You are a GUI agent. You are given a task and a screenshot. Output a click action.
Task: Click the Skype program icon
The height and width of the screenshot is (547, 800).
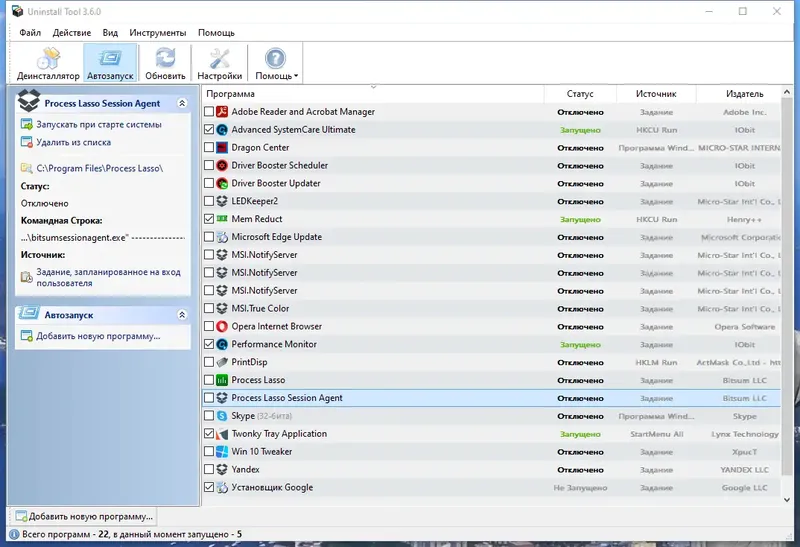pyautogui.click(x=222, y=416)
